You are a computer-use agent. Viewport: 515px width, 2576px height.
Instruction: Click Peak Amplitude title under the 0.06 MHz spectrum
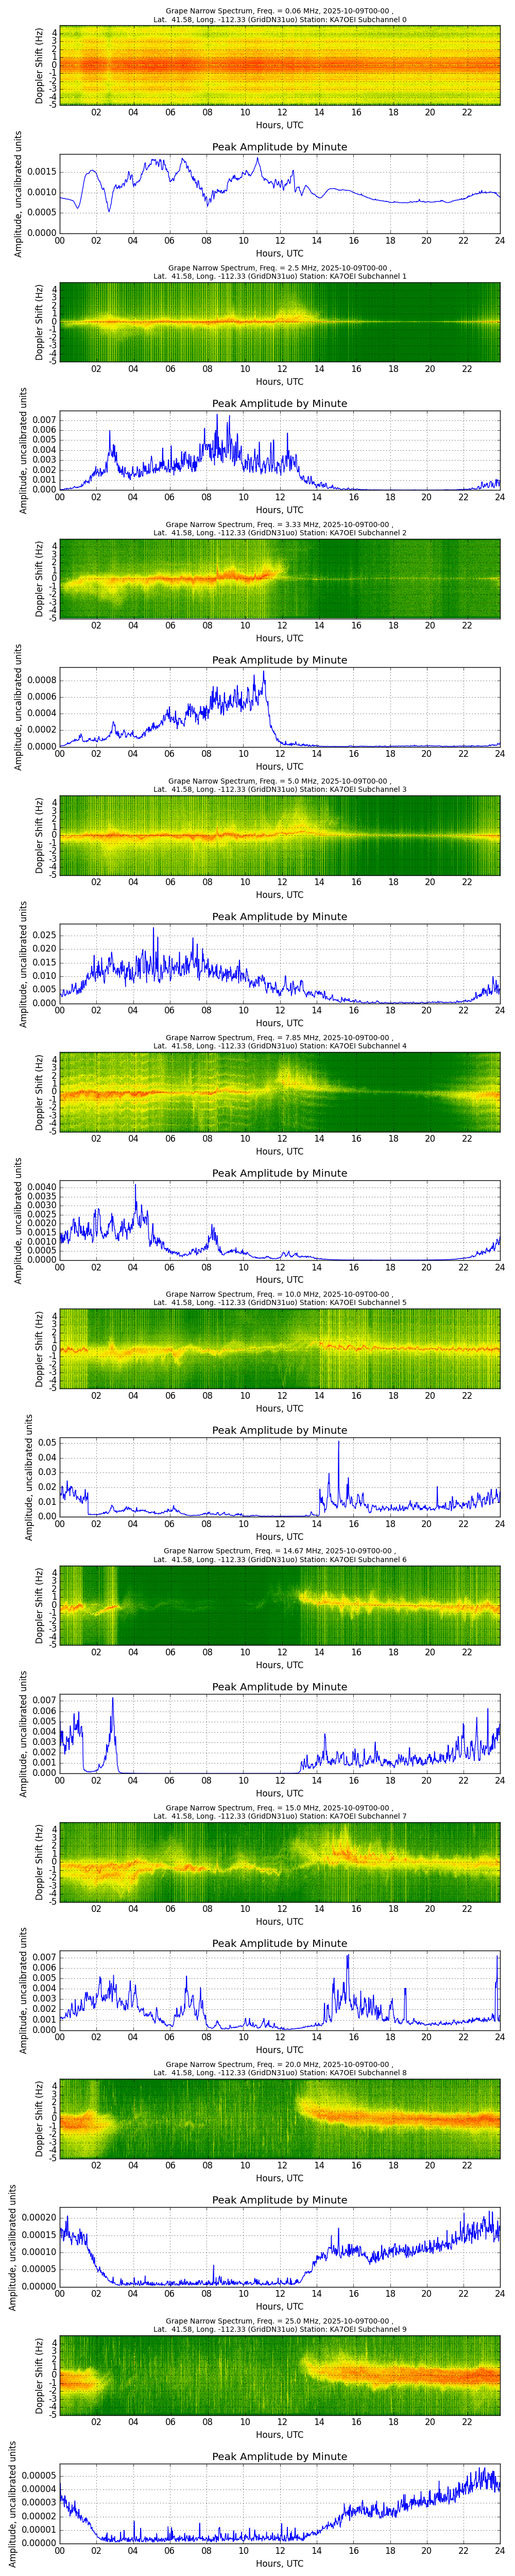(280, 147)
